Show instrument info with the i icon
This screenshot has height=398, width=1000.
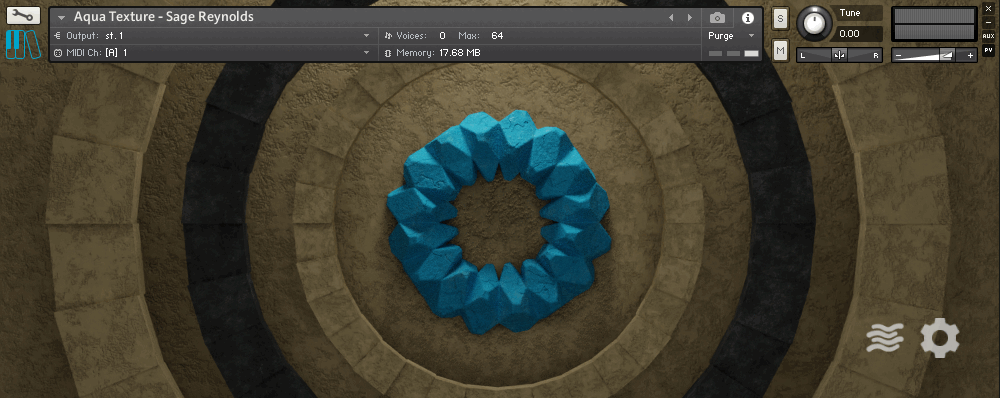748,18
